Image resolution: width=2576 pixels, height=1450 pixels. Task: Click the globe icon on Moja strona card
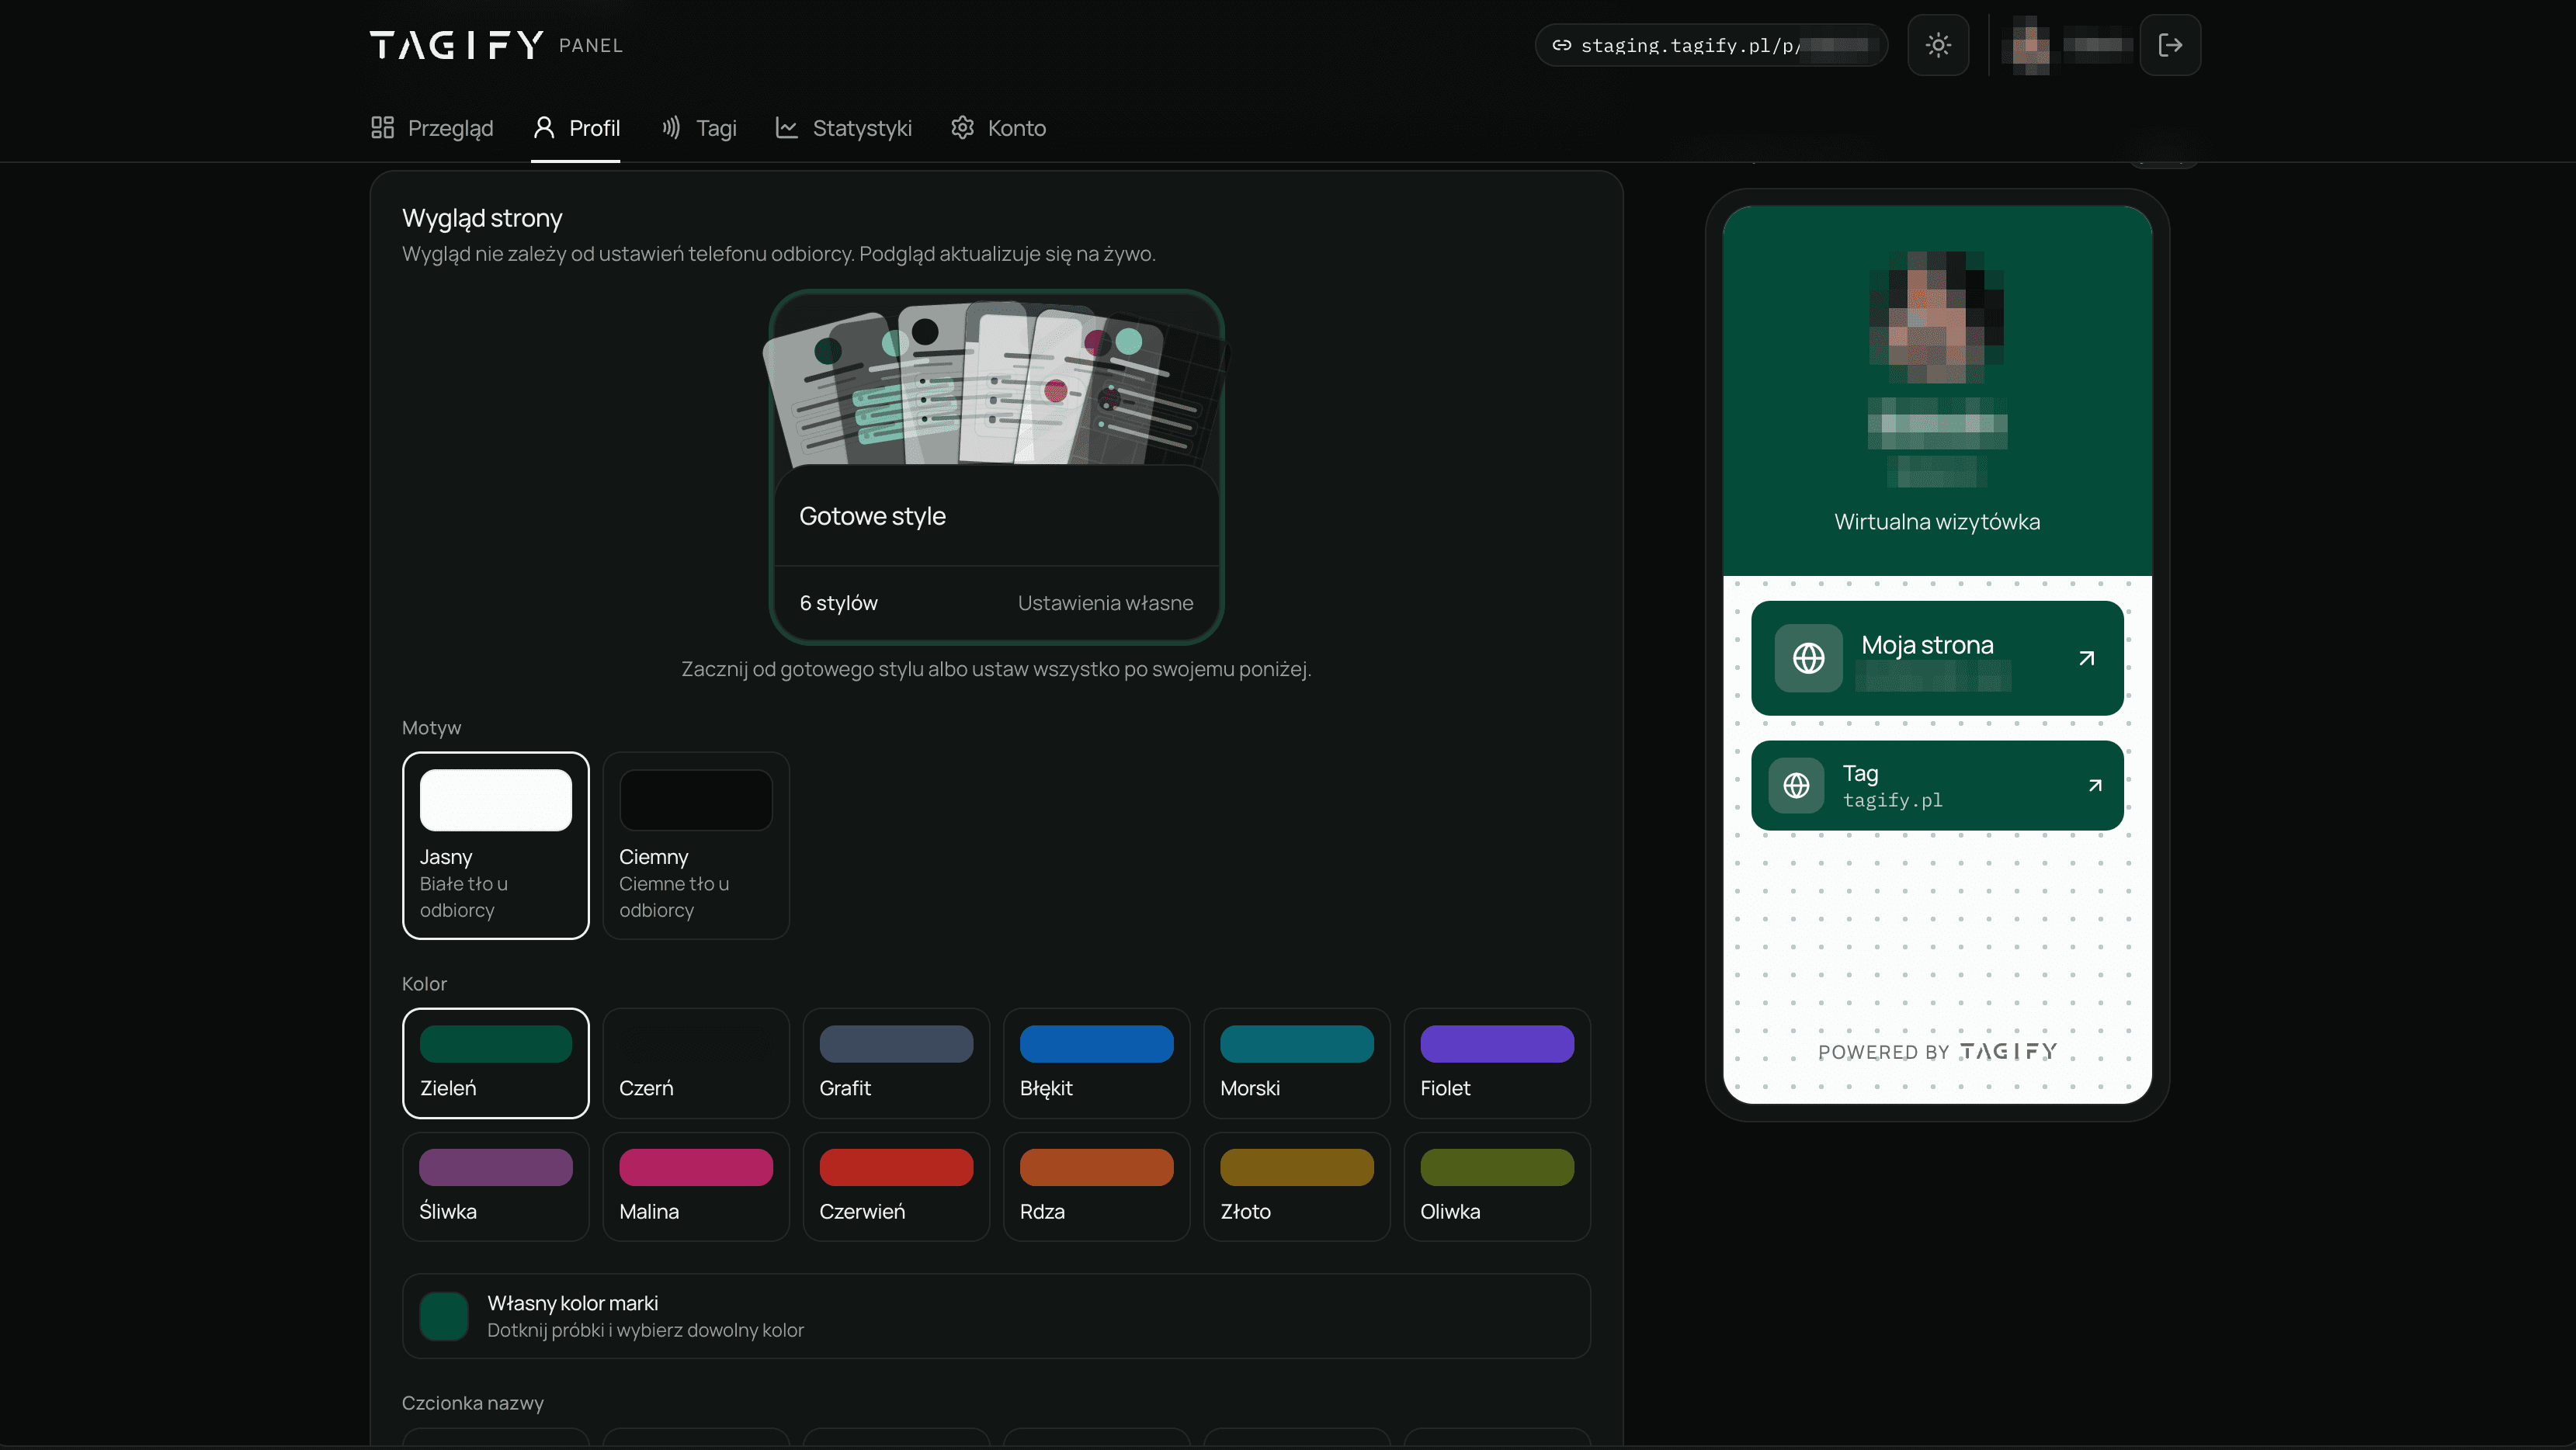1808,658
